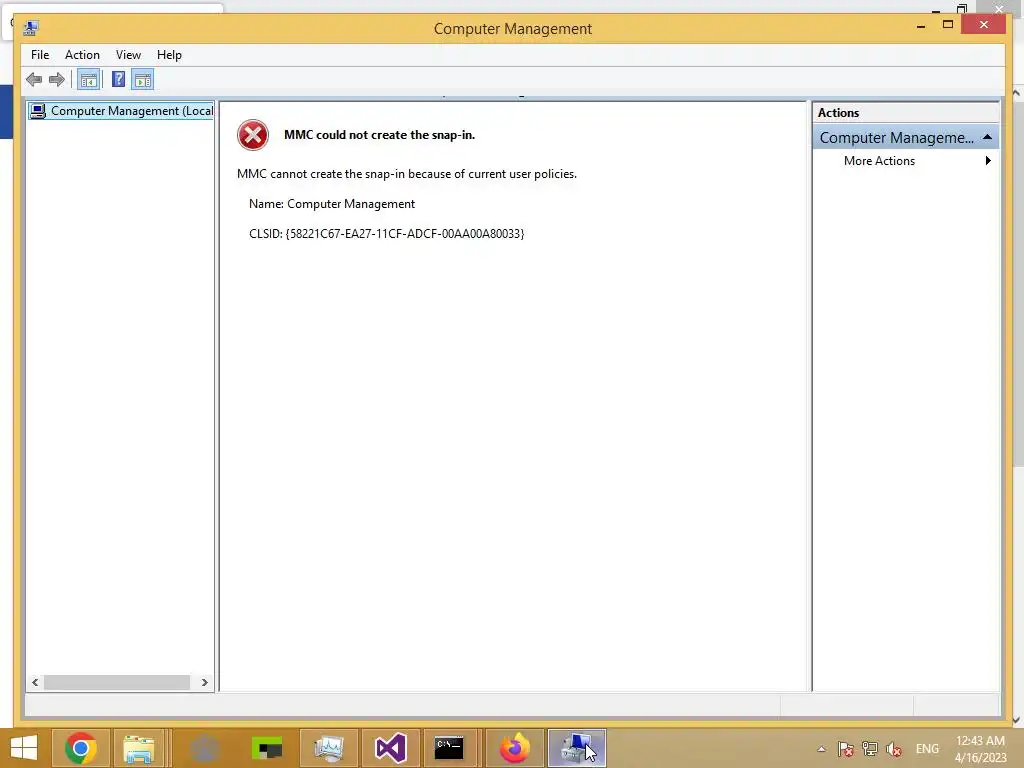Viewport: 1024px width, 768px height.
Task: Click the taskbar clock showing 12:43 AM
Action: [980, 749]
